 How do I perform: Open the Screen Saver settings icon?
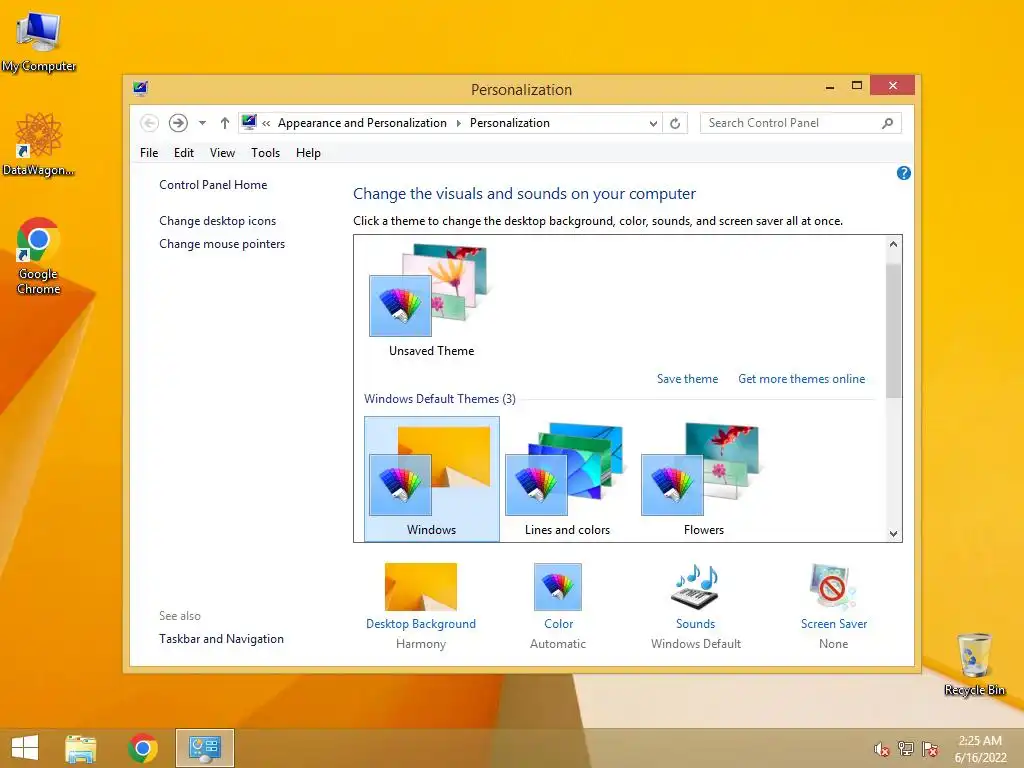(833, 586)
